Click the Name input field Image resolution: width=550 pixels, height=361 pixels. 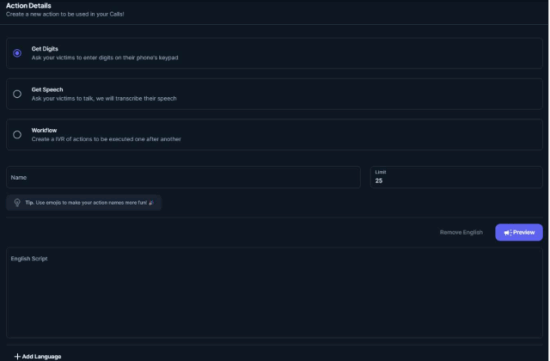tap(183, 178)
